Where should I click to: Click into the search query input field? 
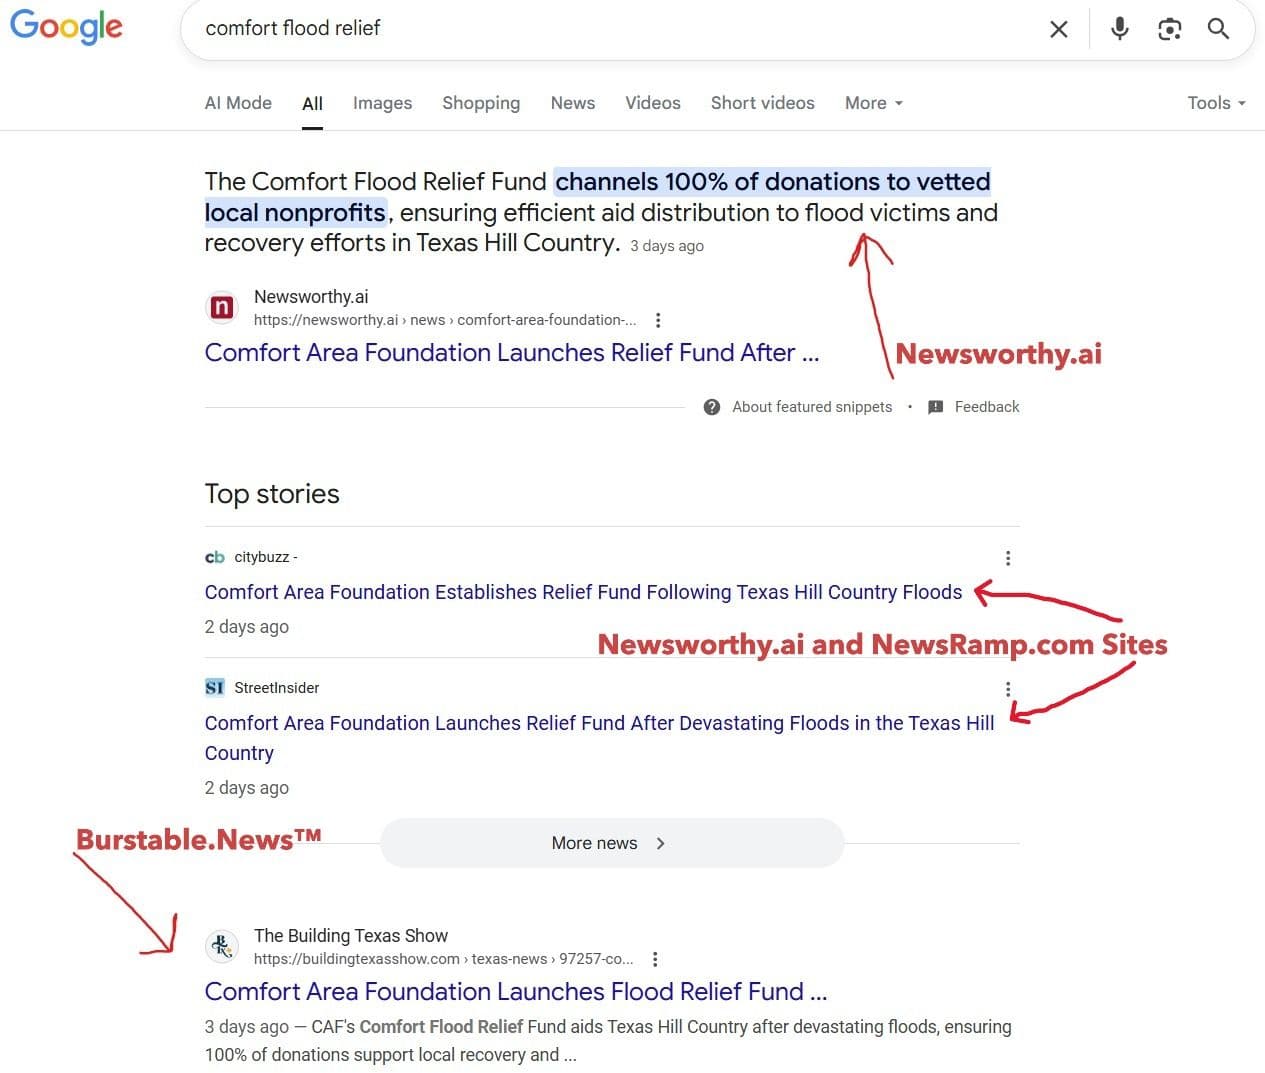(x=600, y=29)
